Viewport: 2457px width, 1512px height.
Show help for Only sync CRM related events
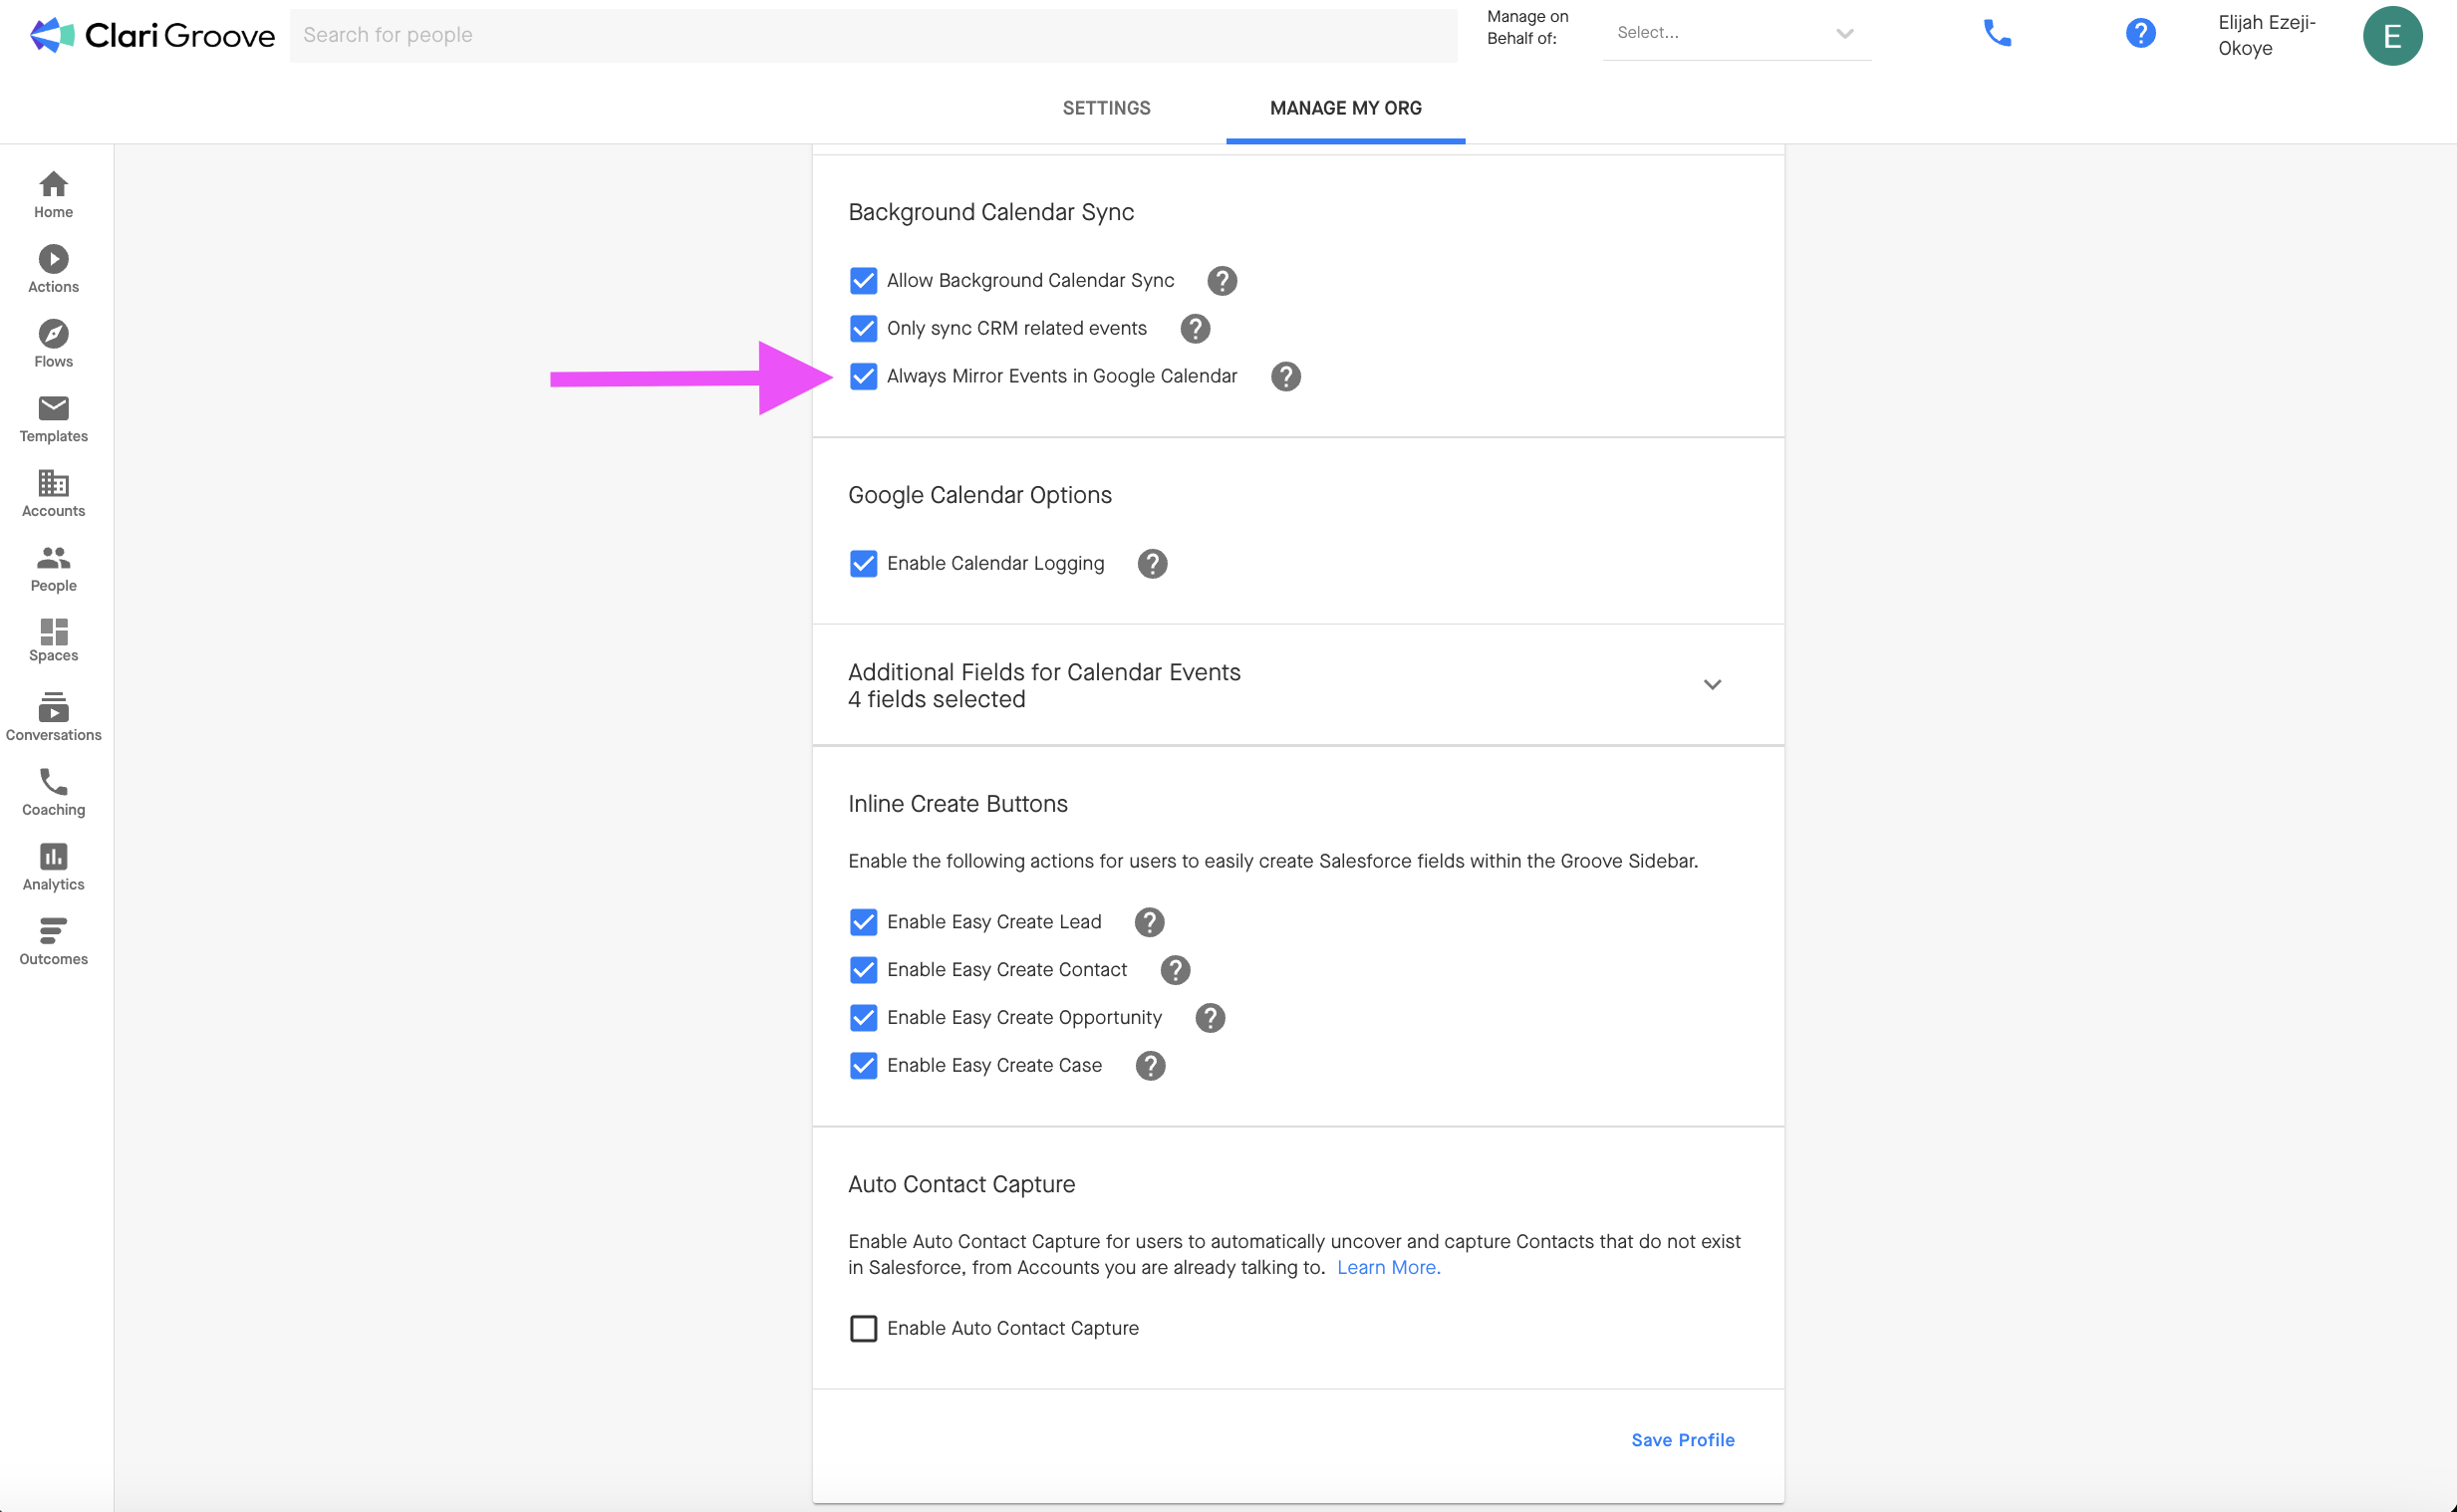pyautogui.click(x=1195, y=329)
